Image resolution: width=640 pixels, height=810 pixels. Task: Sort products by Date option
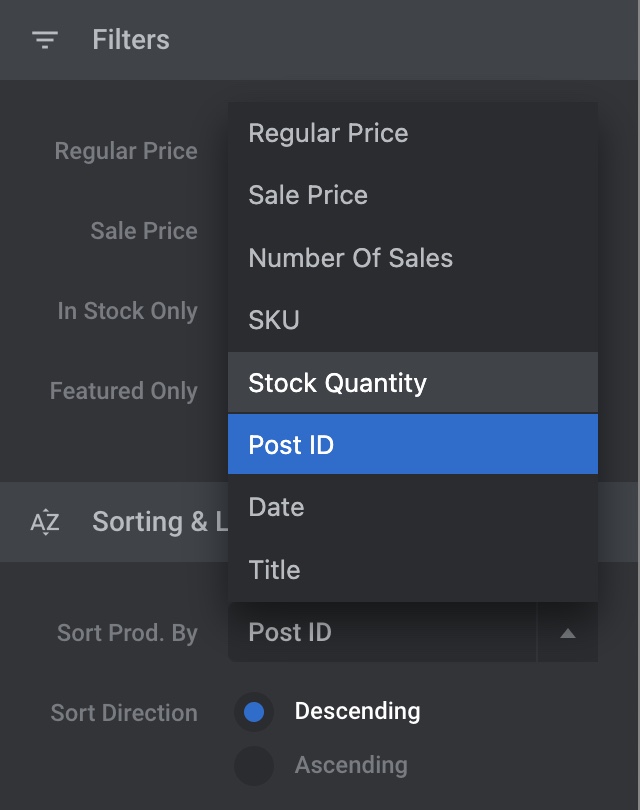point(276,507)
